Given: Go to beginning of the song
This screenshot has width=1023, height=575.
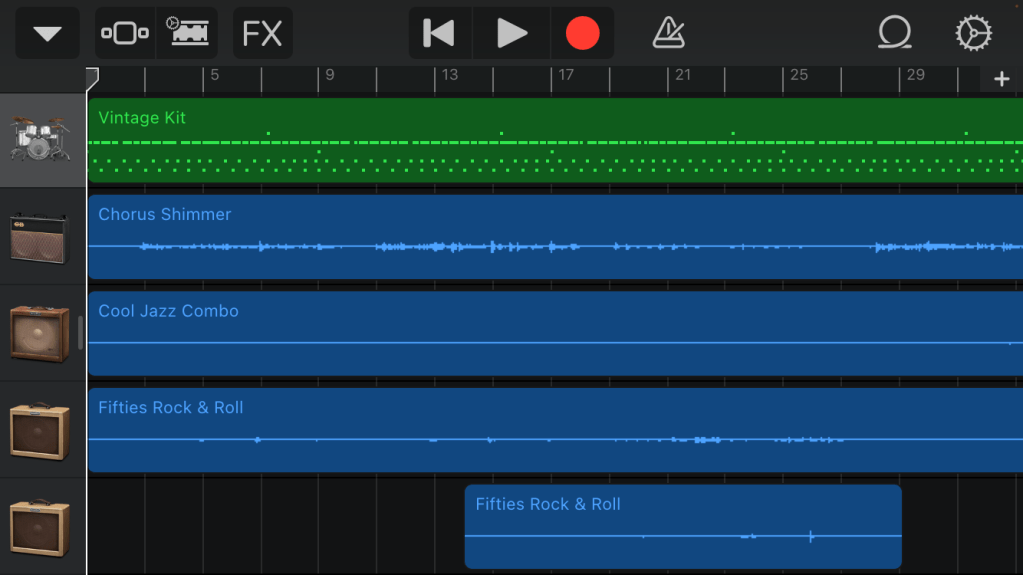Looking at the screenshot, I should coord(440,34).
